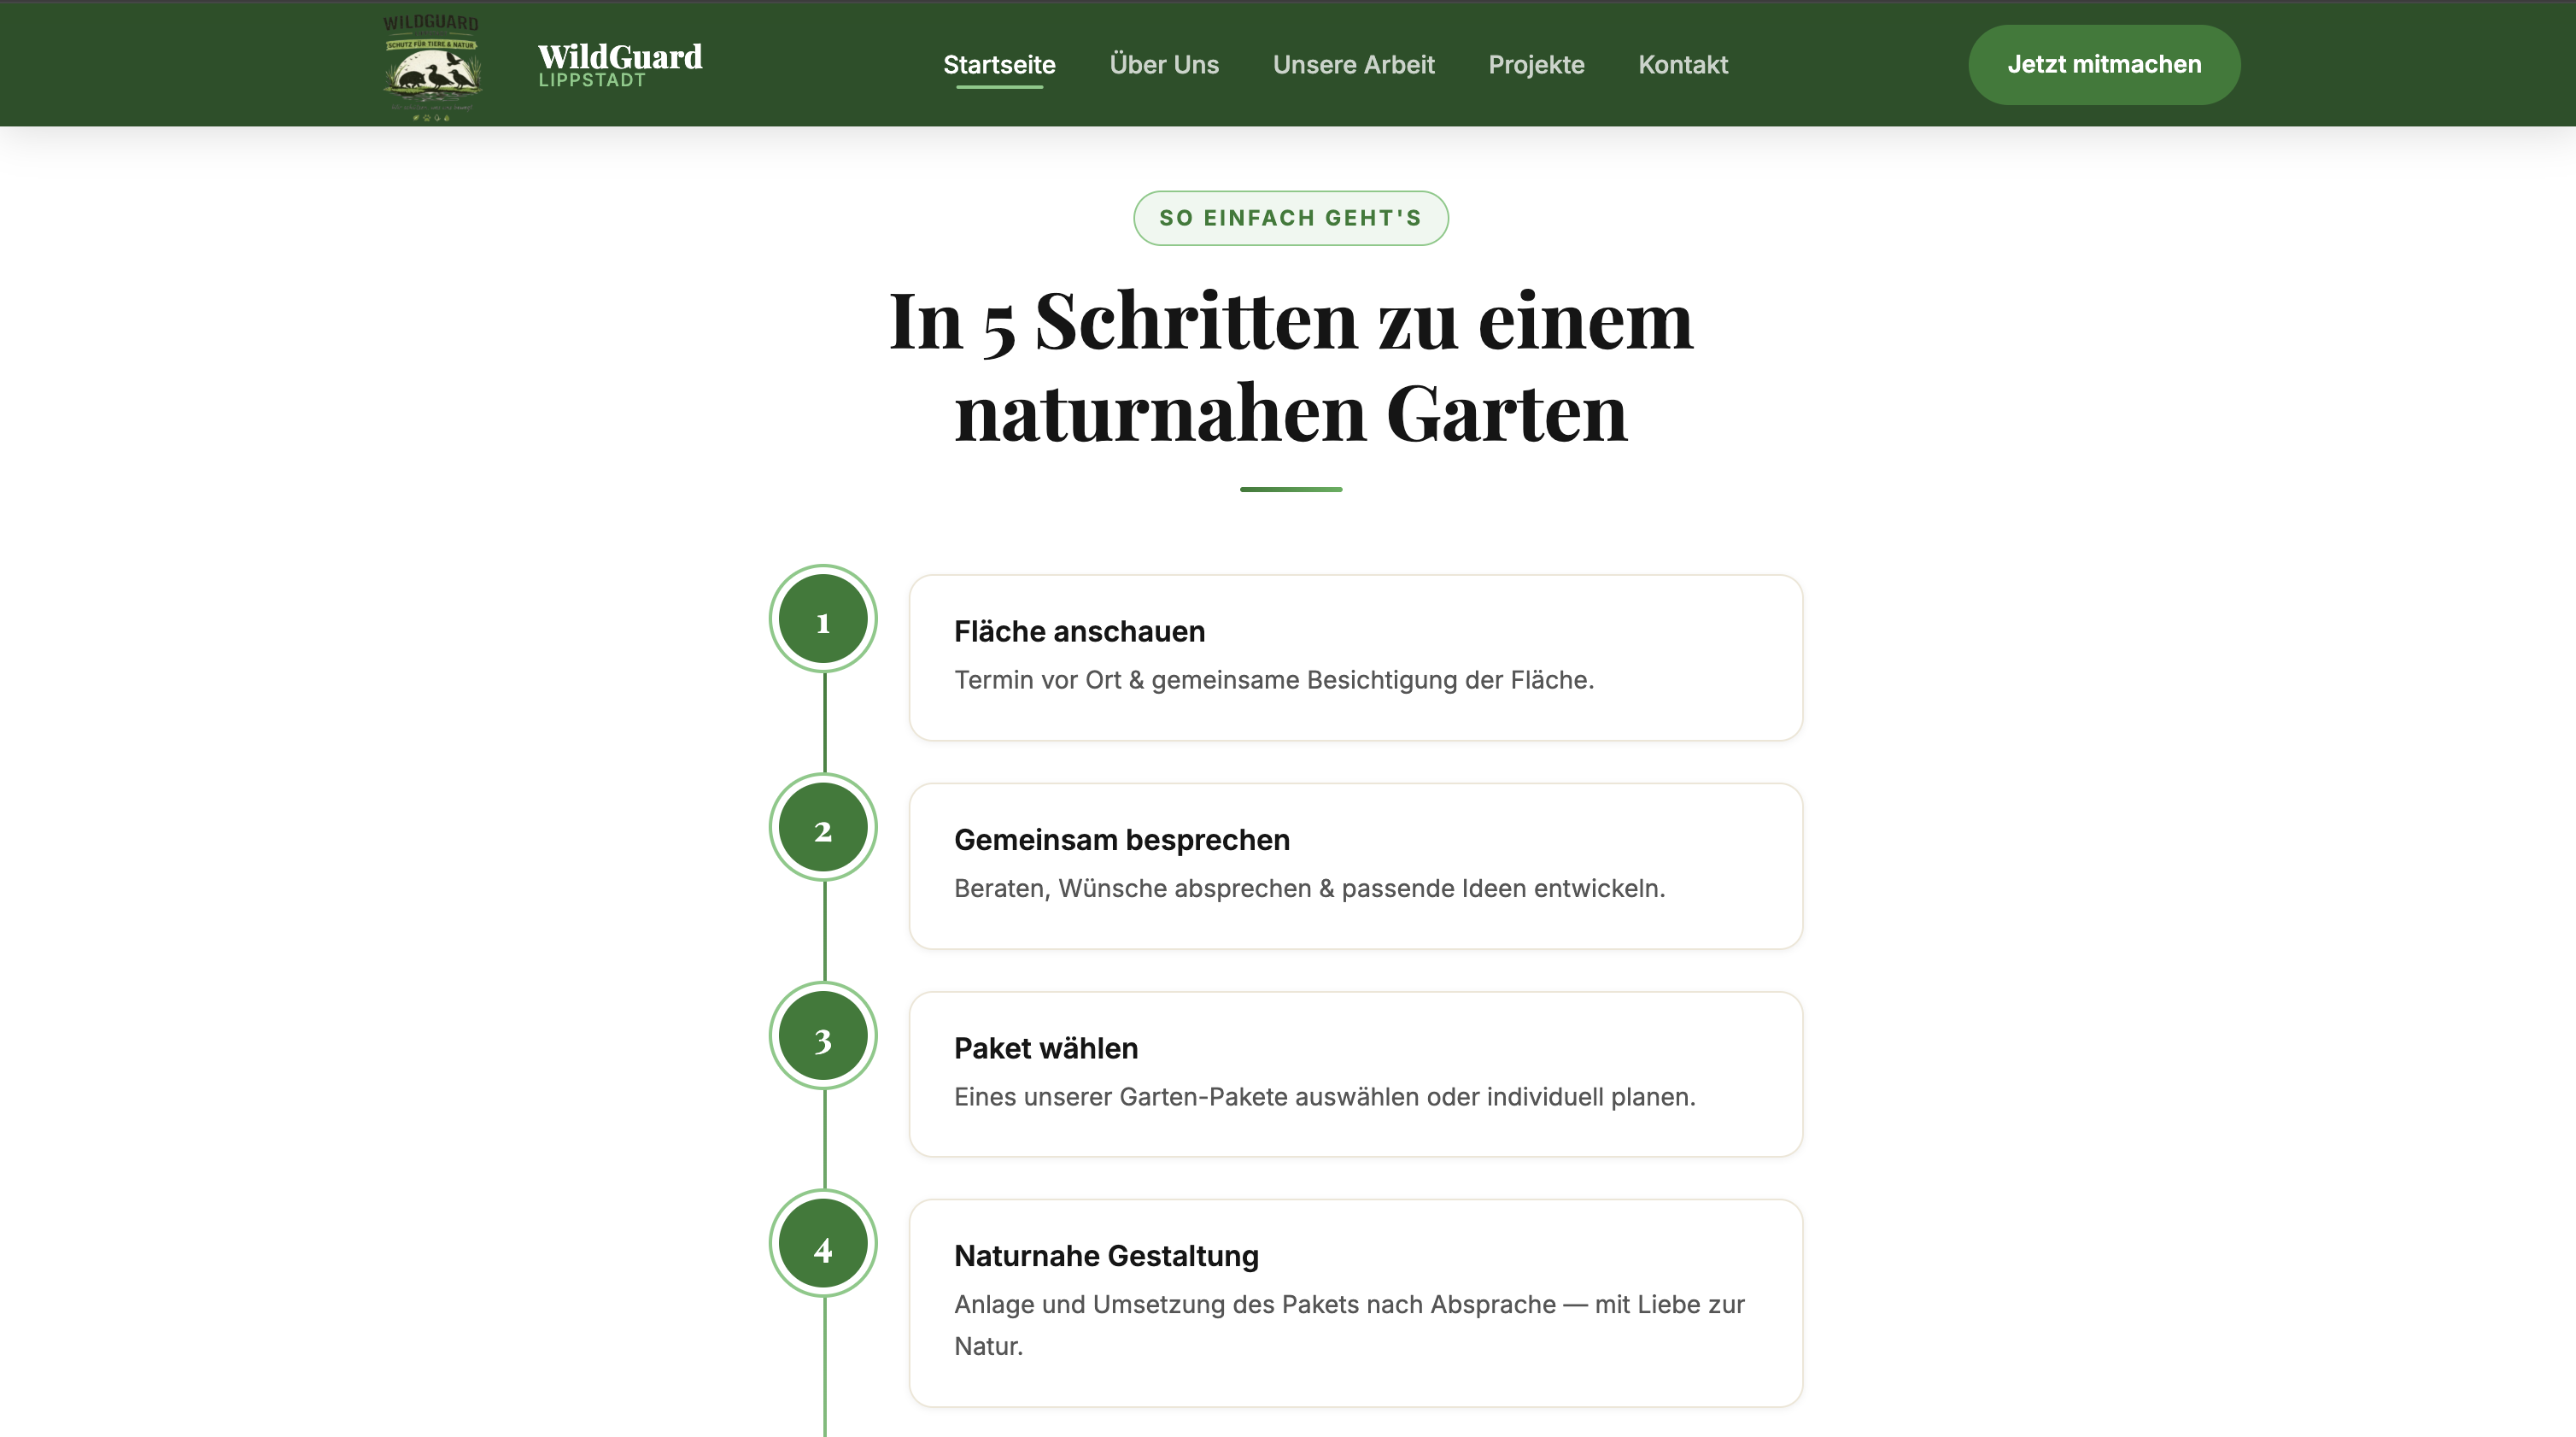Click the SO EINFACH GEHT'S badge

coord(1290,218)
